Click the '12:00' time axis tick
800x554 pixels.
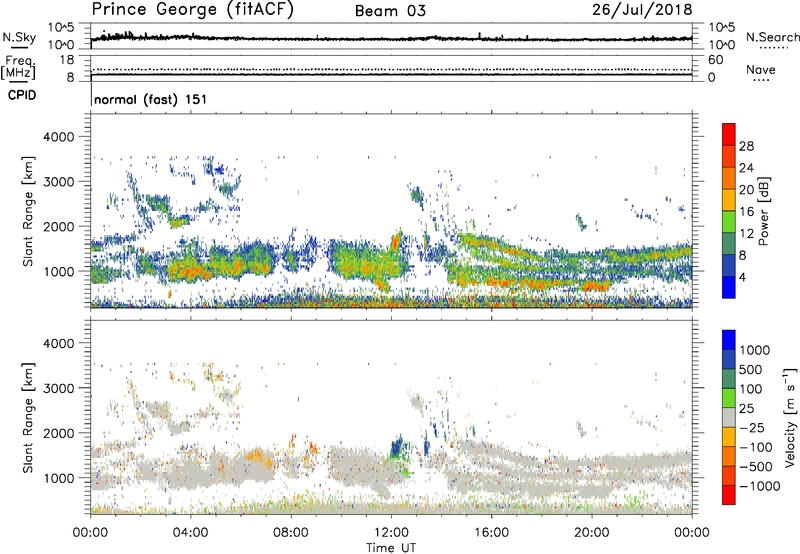[x=391, y=533]
